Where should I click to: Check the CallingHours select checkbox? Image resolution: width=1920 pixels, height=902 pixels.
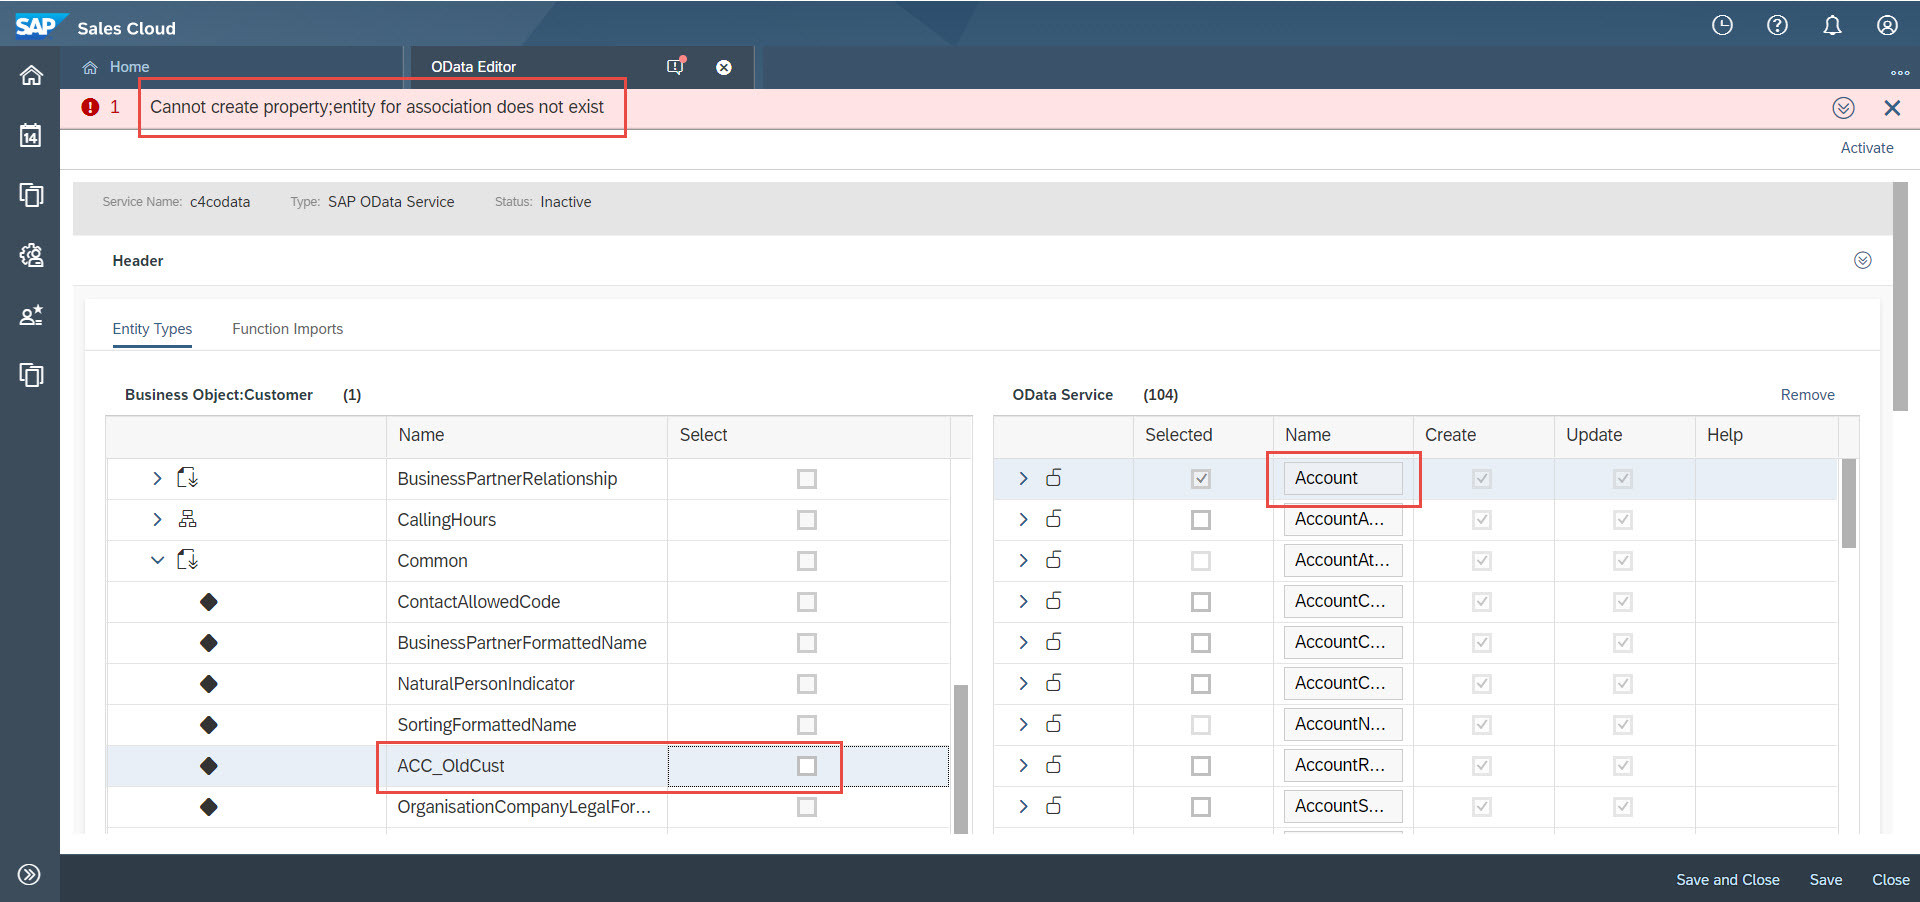pos(807,520)
